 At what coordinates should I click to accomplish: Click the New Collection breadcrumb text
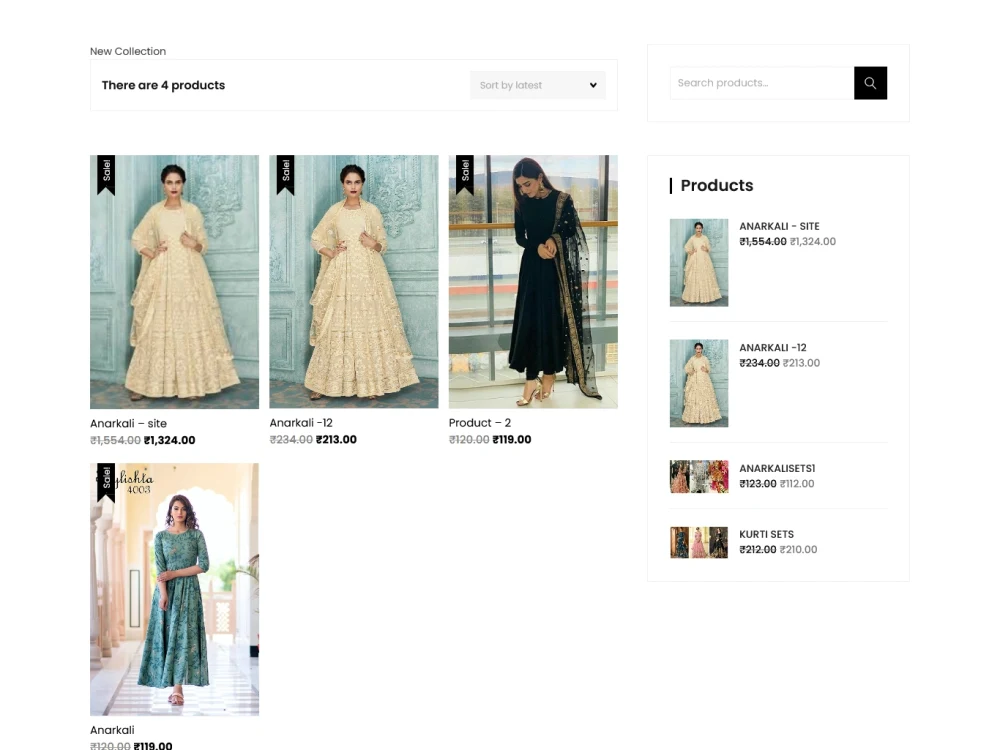[x=128, y=51]
